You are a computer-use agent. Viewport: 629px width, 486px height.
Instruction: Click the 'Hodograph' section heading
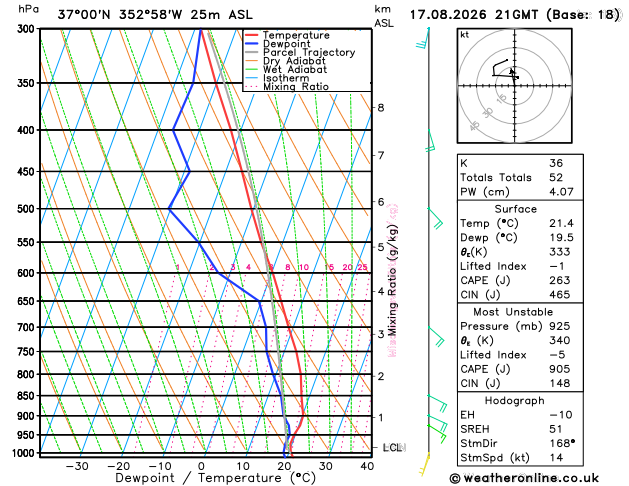515,401
